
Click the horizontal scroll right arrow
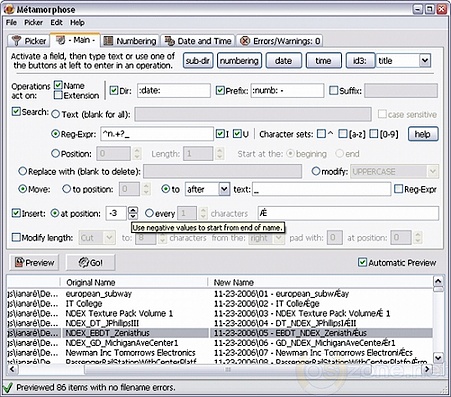tap(428, 369)
